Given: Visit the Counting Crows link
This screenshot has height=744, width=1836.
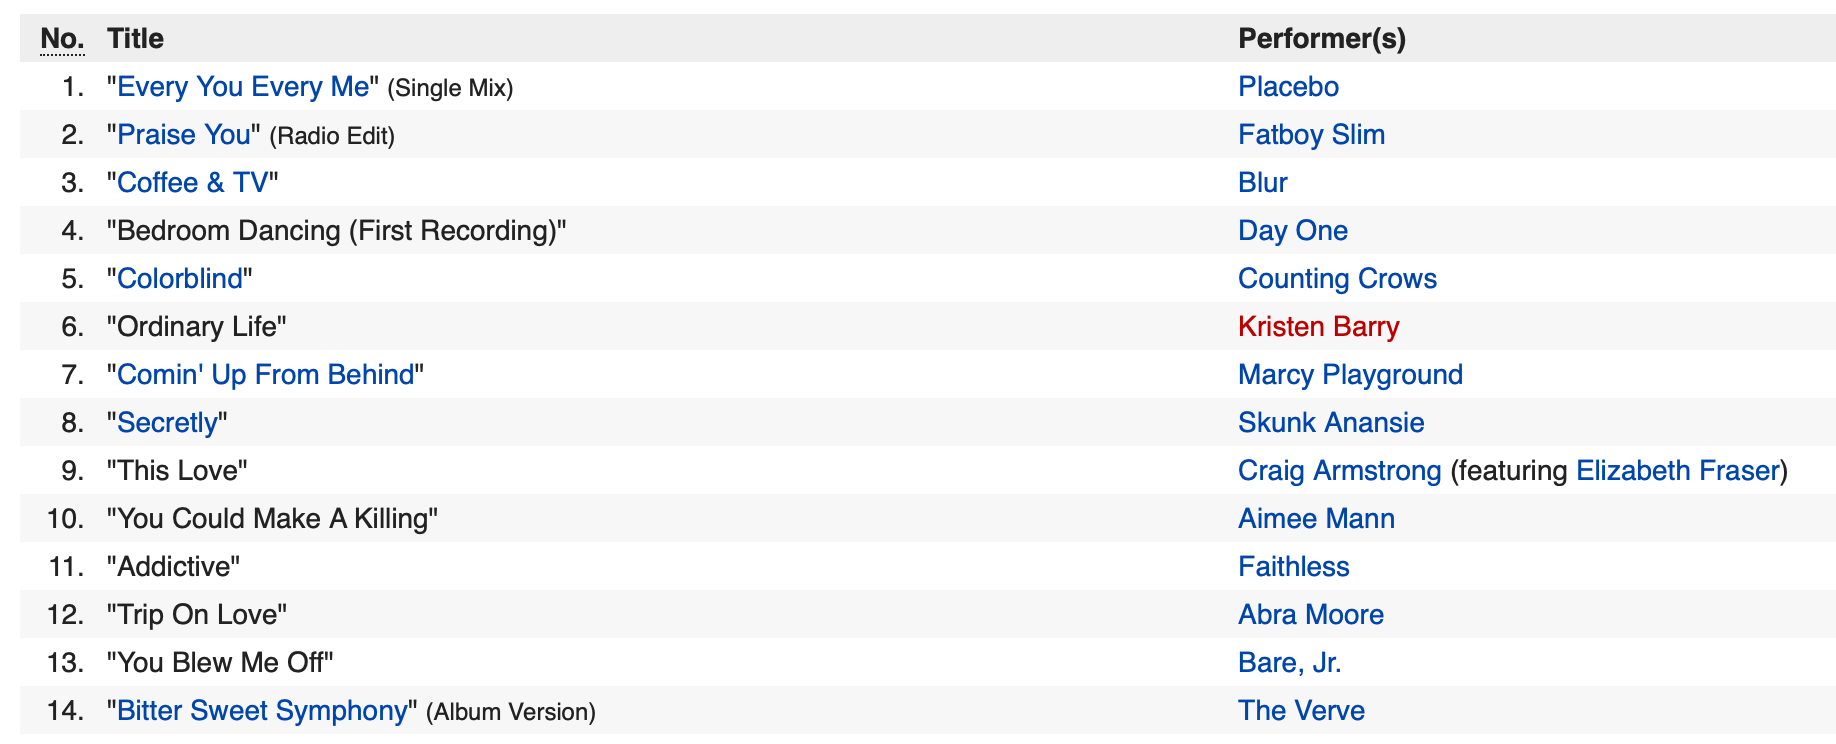Looking at the screenshot, I should pos(1337,279).
